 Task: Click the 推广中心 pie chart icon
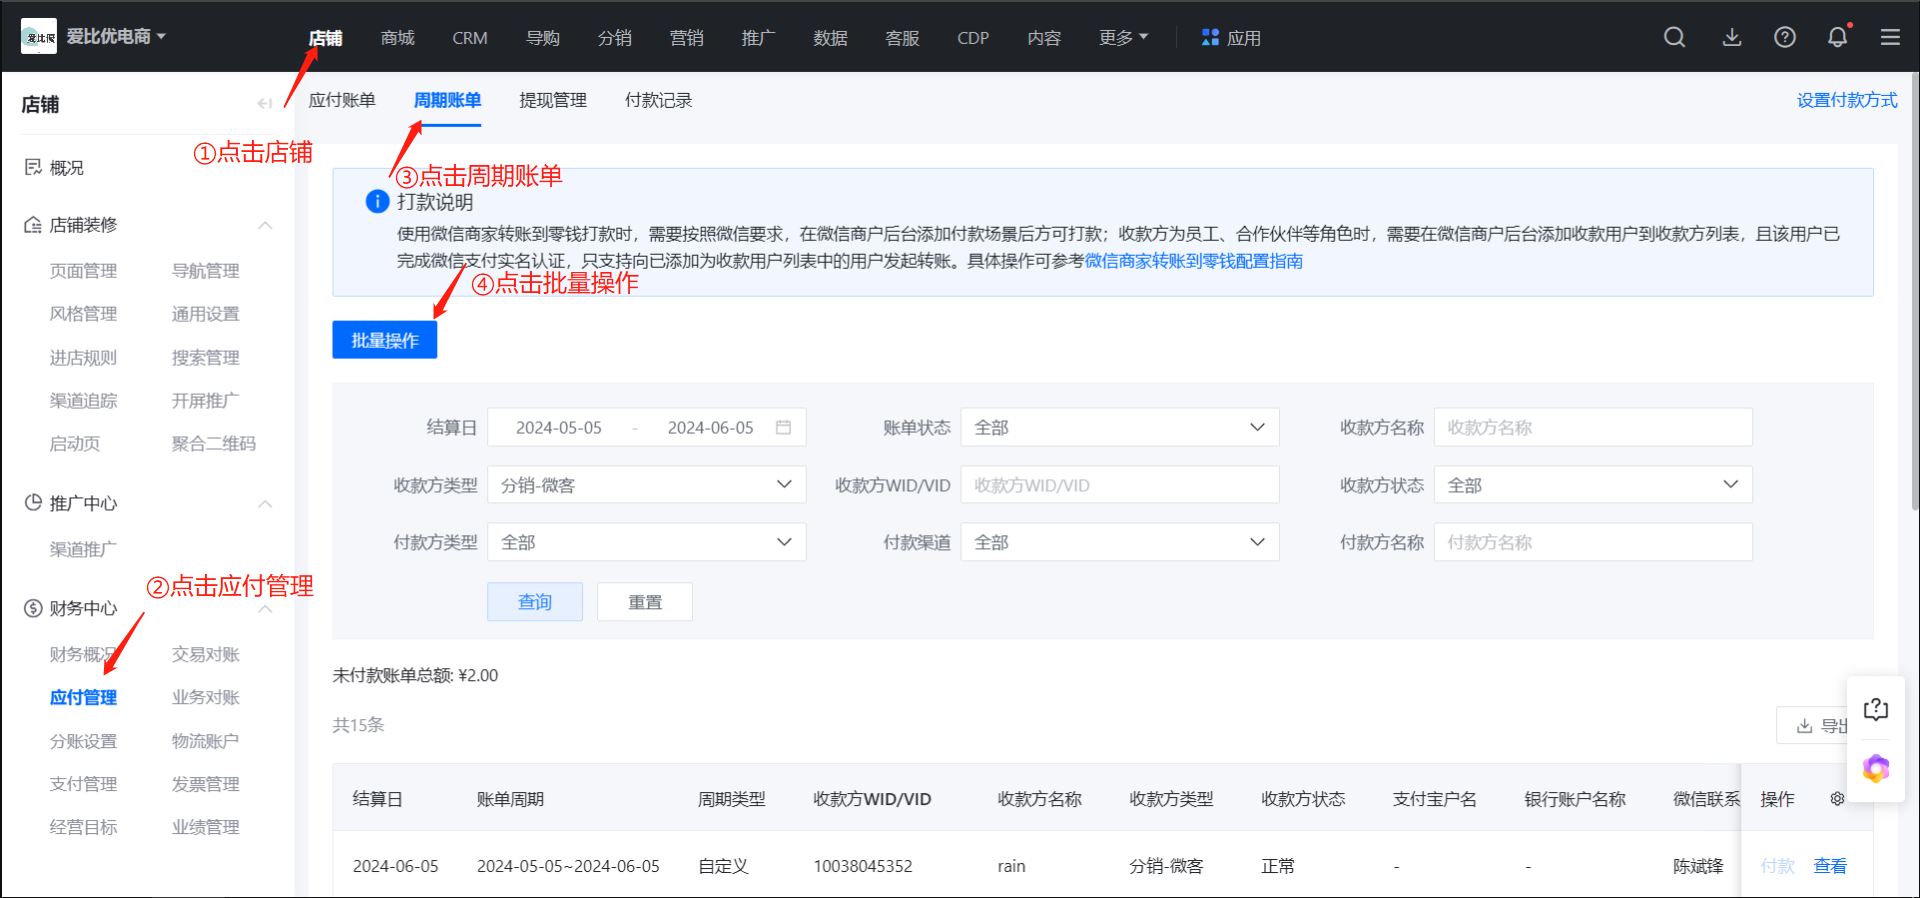click(33, 502)
